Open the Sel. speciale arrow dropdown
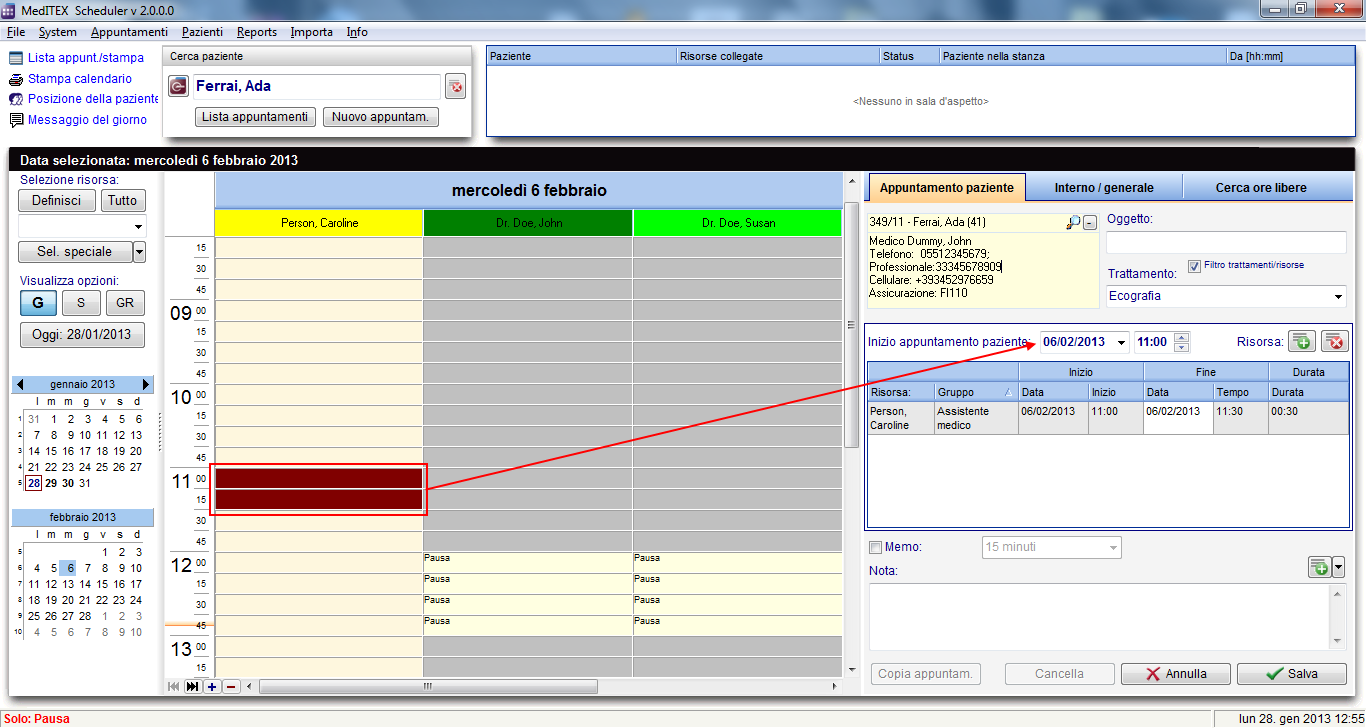Image resolution: width=1366 pixels, height=728 pixels. click(x=139, y=252)
